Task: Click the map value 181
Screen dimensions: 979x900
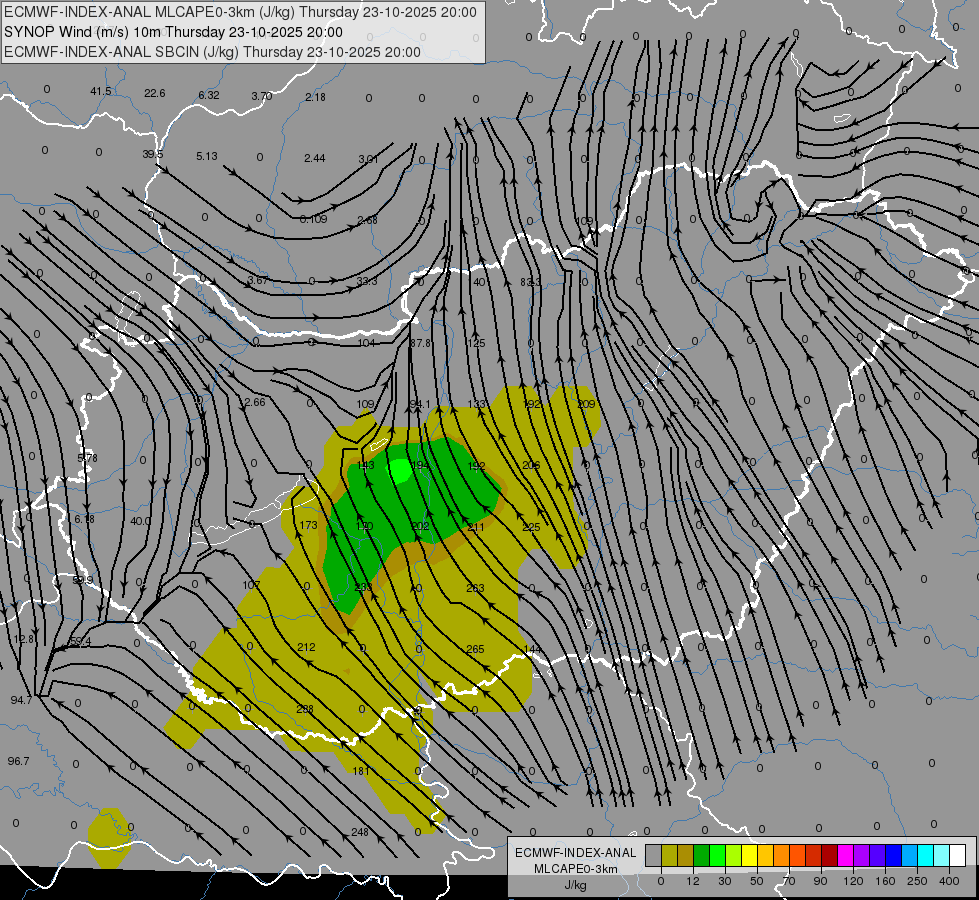Action: click(361, 771)
